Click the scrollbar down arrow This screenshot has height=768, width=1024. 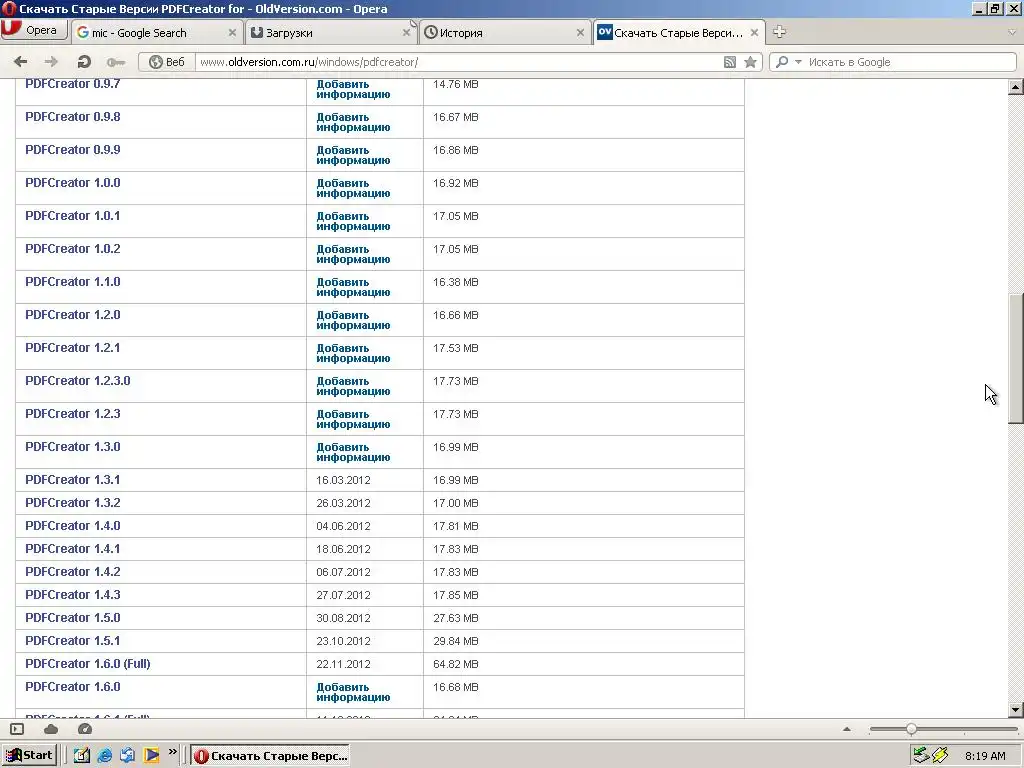(1015, 710)
